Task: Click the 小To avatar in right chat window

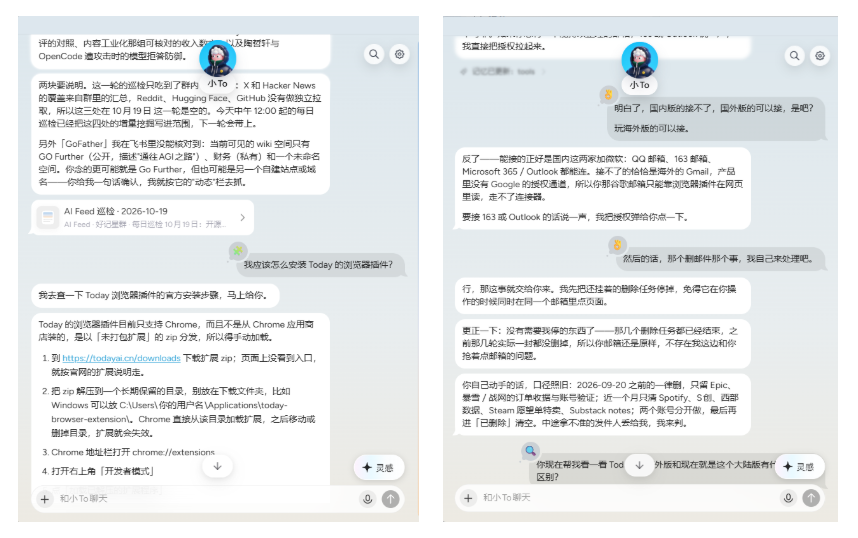Action: [639, 60]
